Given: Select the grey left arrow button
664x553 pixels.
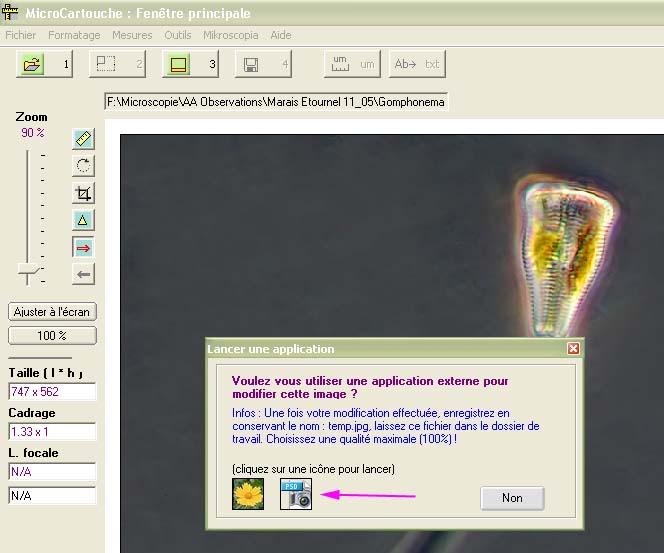Looking at the screenshot, I should (x=83, y=274).
